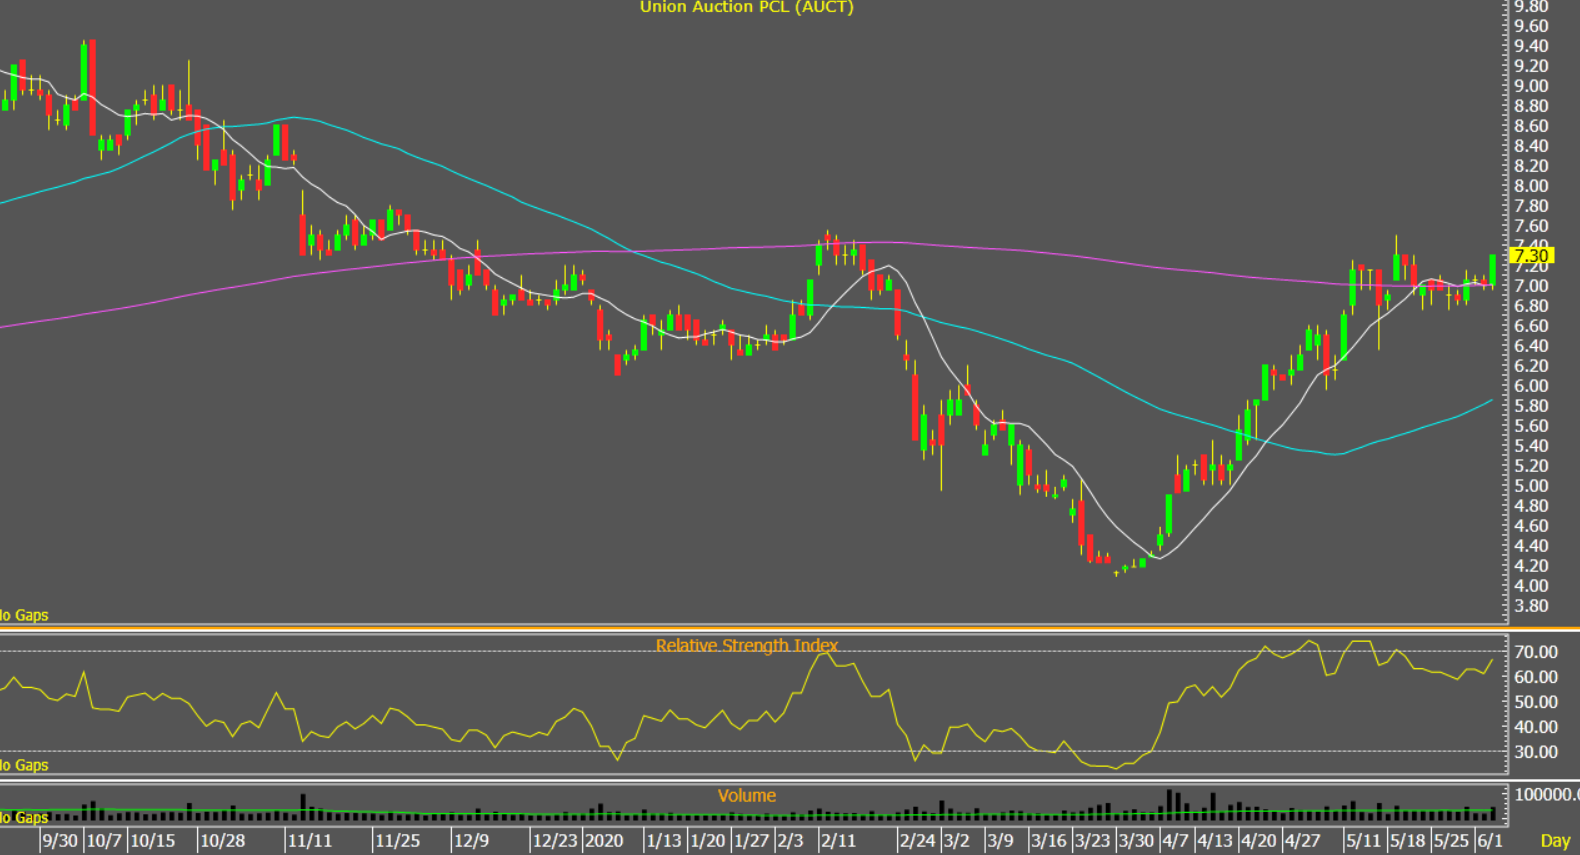1580x855 pixels.
Task: Click 'No Gaps' in the RSI panel
Action: 23,765
